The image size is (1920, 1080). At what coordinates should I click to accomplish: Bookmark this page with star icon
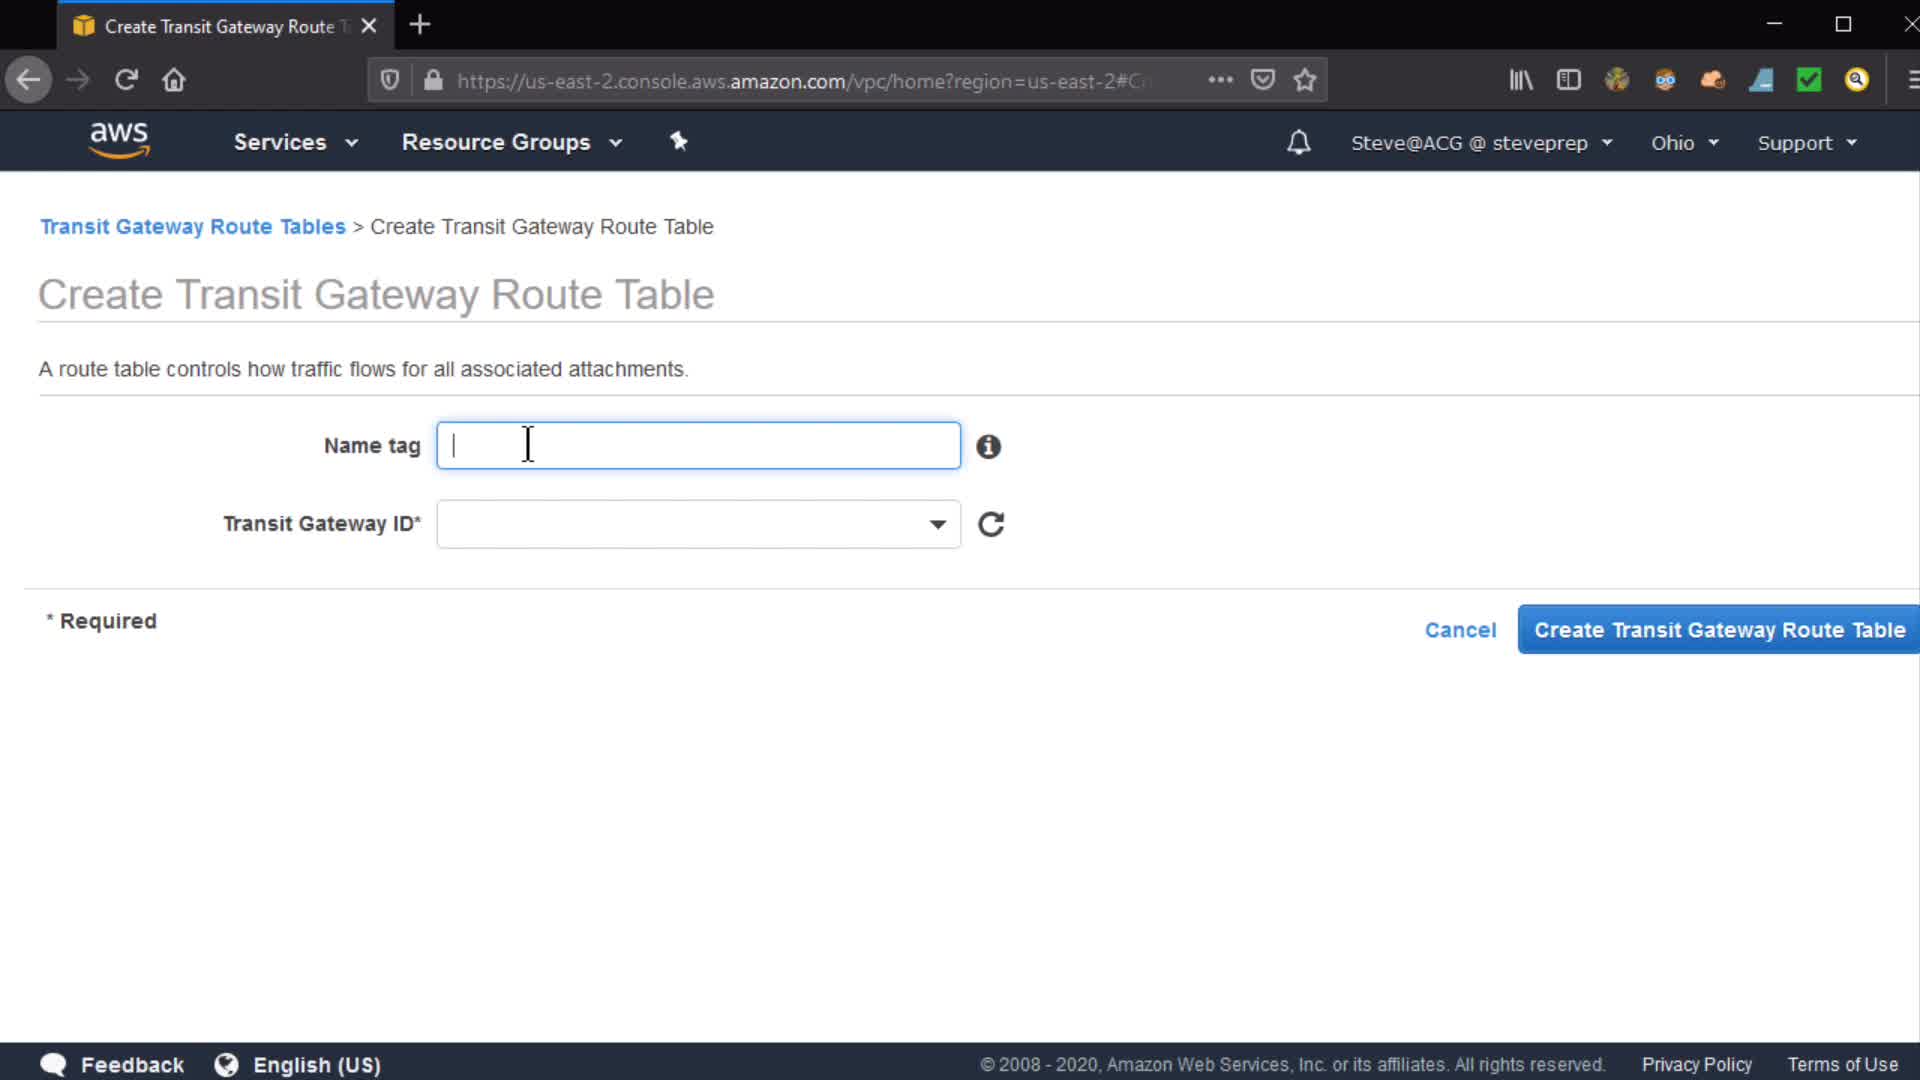[x=1304, y=80]
